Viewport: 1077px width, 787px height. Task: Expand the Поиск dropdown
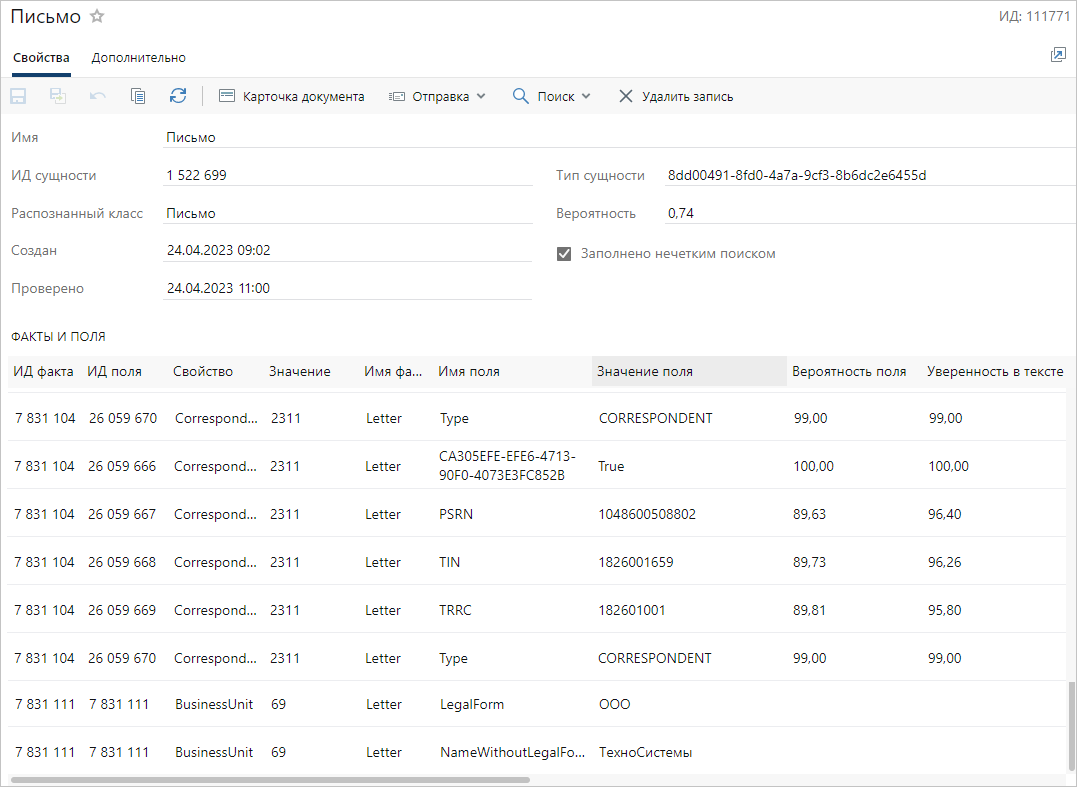(552, 96)
